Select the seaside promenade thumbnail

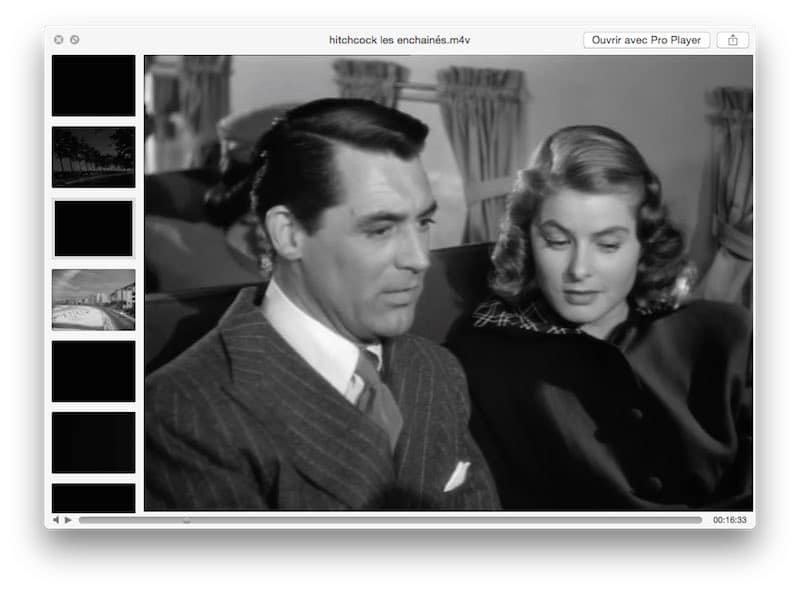point(93,300)
